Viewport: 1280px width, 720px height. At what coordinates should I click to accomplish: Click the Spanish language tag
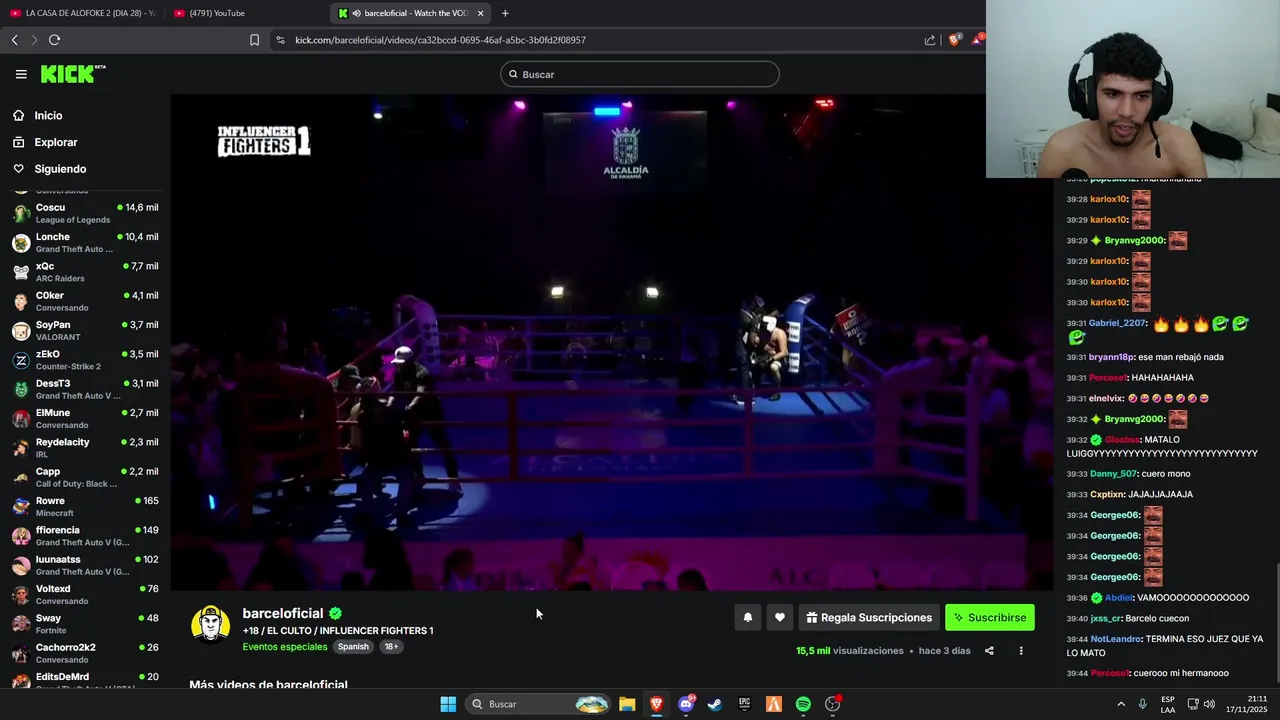(x=353, y=647)
